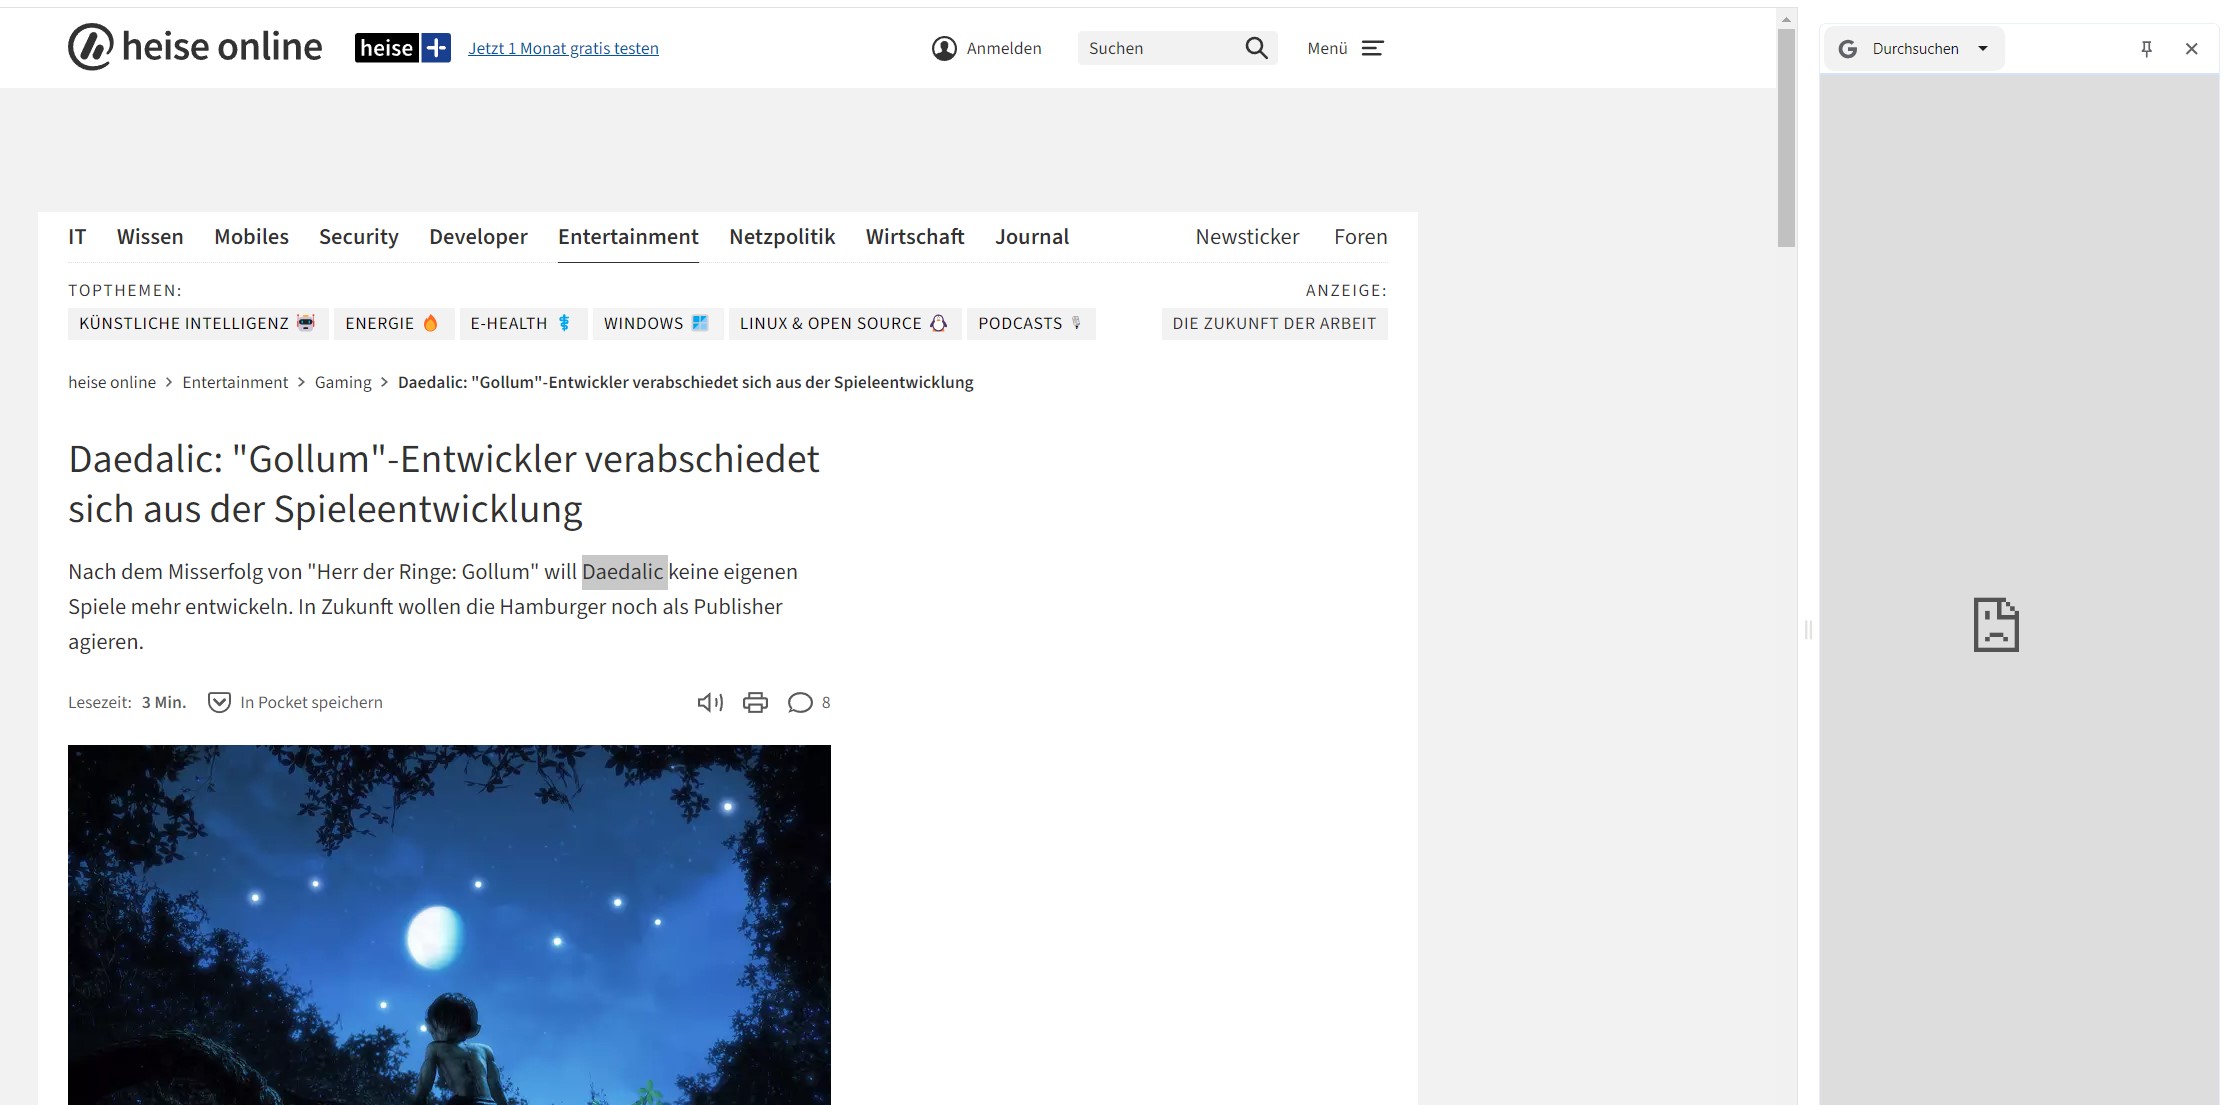The height and width of the screenshot is (1105, 2231).
Task: Pin the Google side panel
Action: point(2146,49)
